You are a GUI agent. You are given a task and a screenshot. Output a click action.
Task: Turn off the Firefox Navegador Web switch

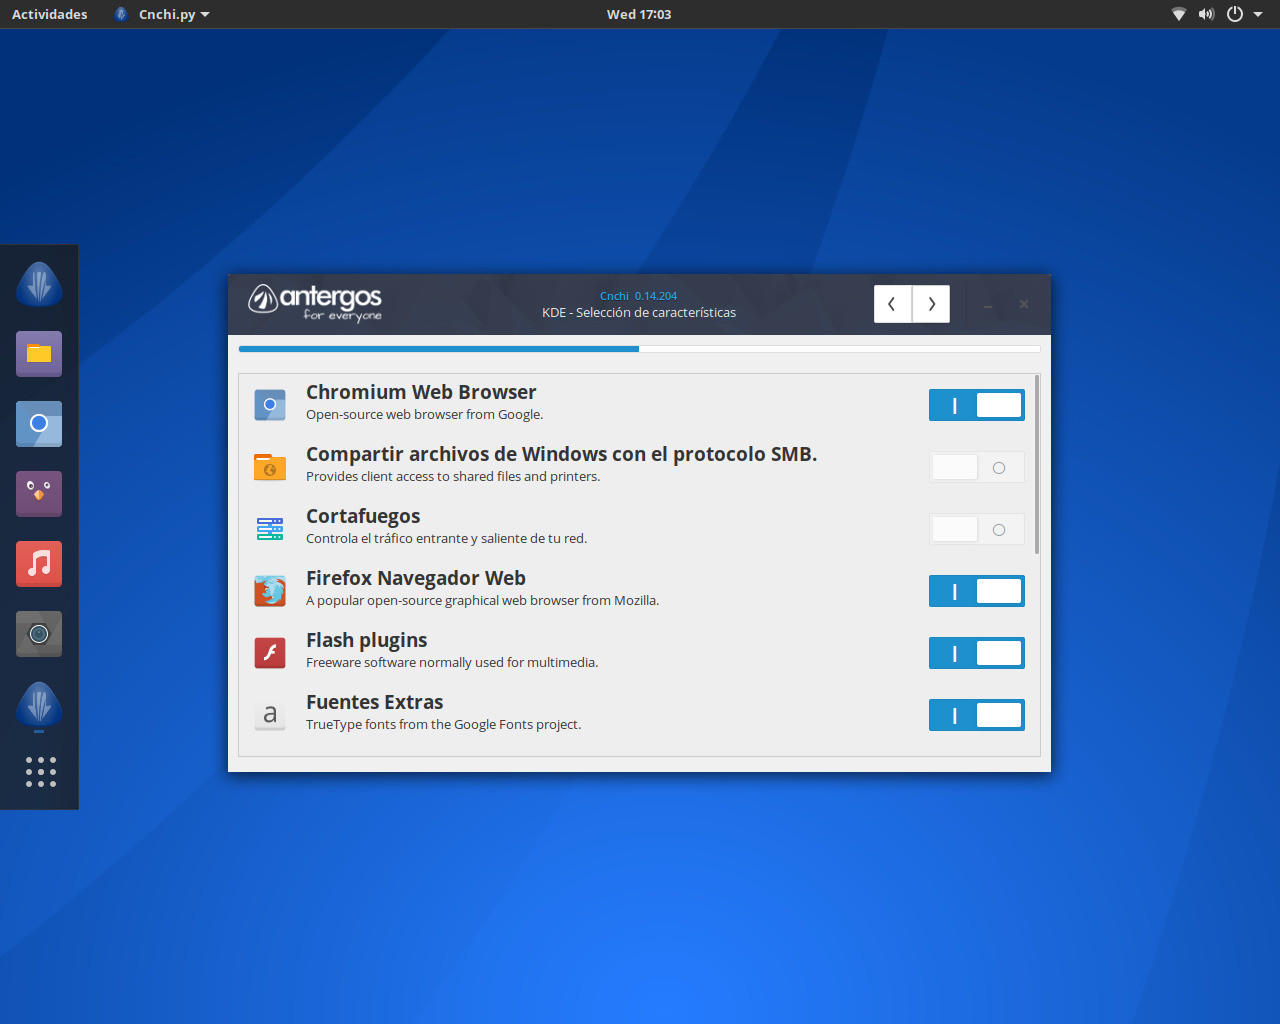(x=977, y=591)
